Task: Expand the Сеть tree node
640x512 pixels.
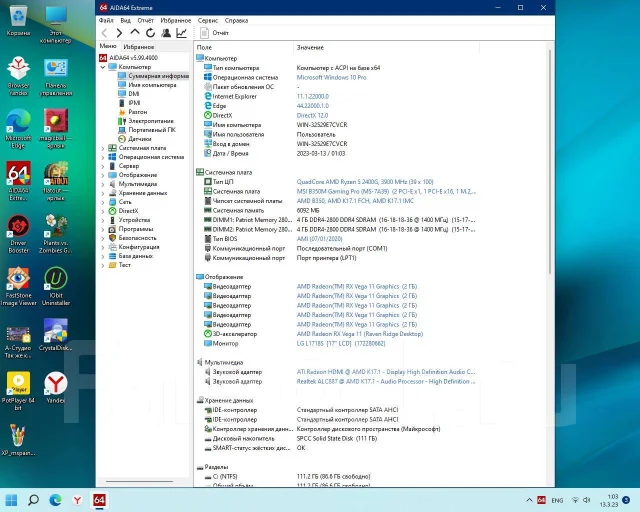Action: [102, 202]
